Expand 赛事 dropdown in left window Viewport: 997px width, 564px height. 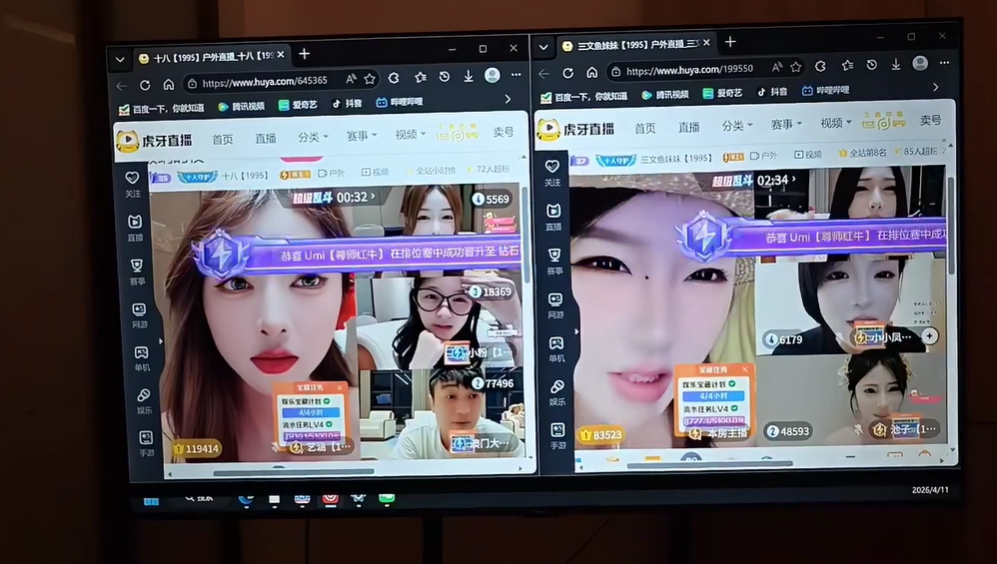[x=361, y=135]
